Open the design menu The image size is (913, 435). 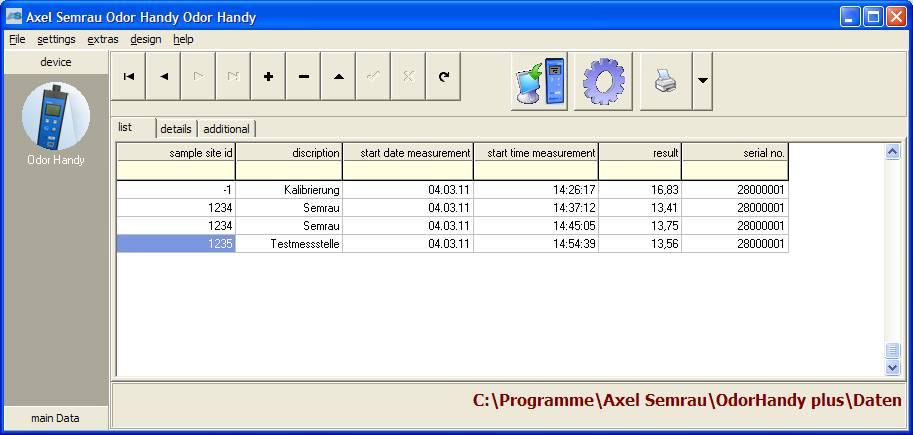point(146,40)
